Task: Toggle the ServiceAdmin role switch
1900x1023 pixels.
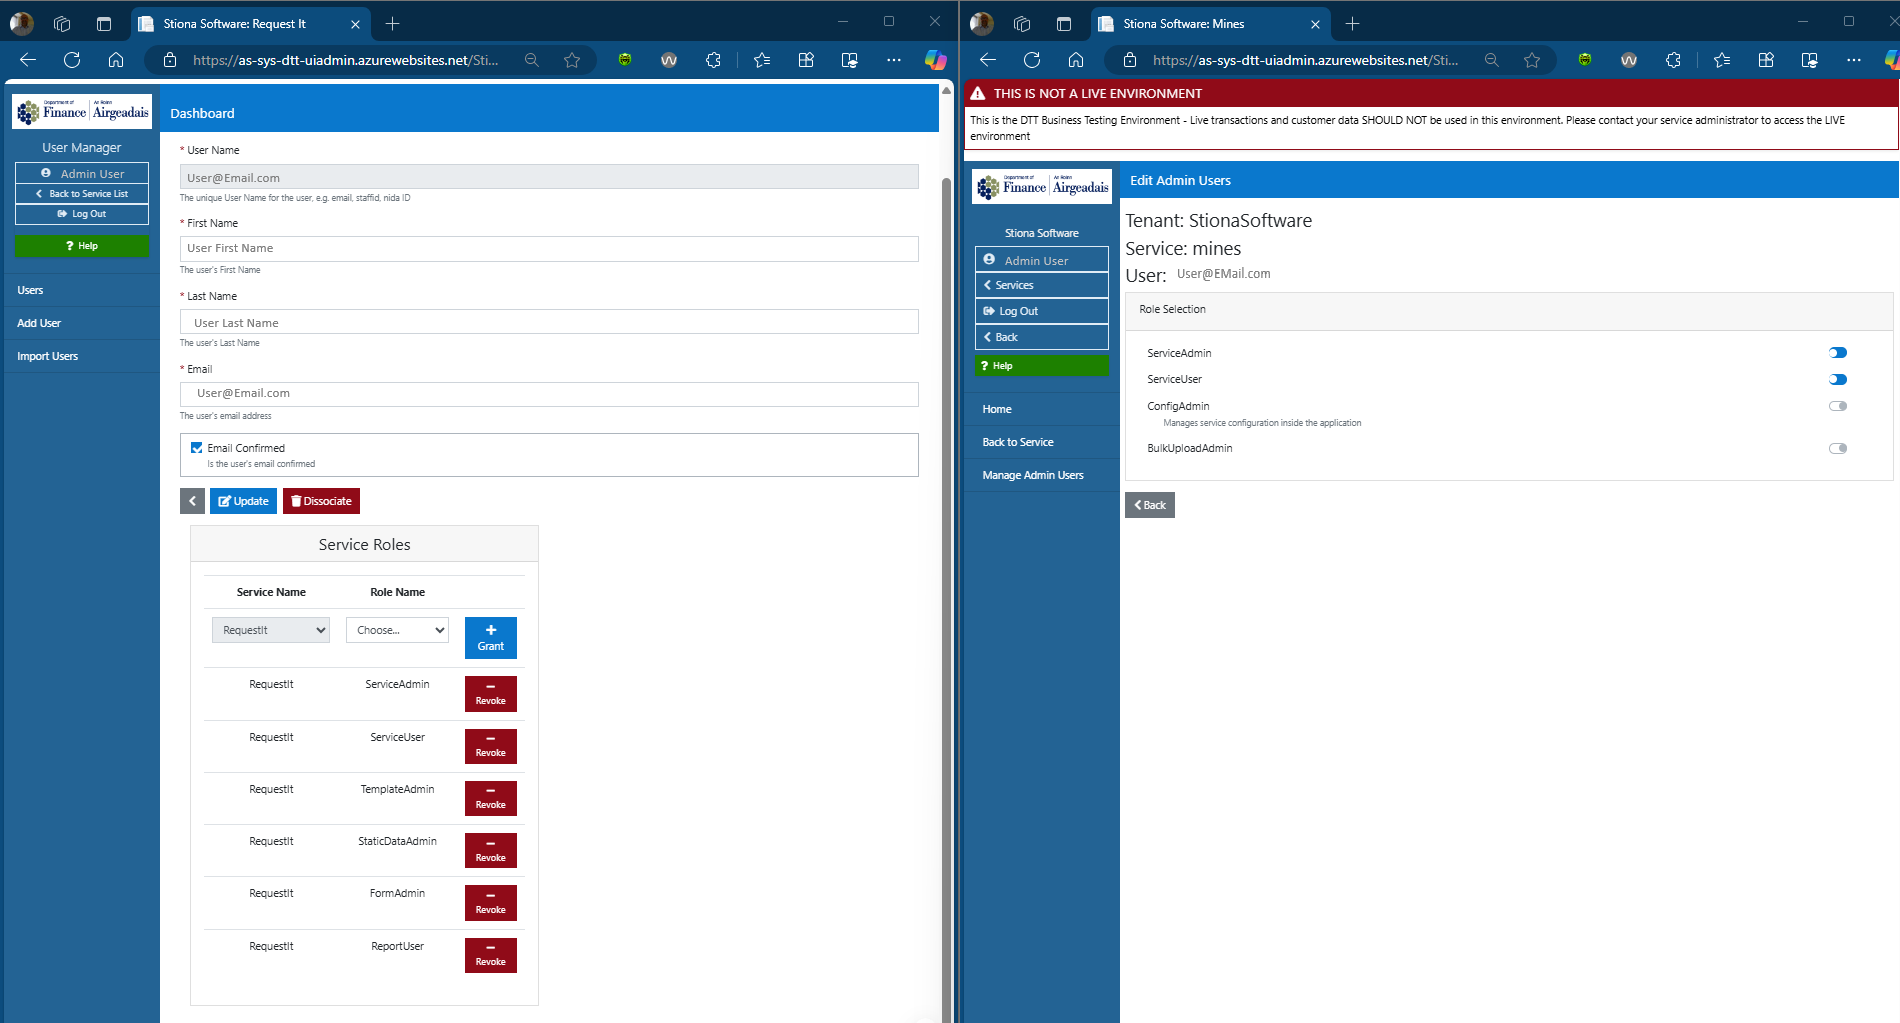Action: pyautogui.click(x=1838, y=353)
